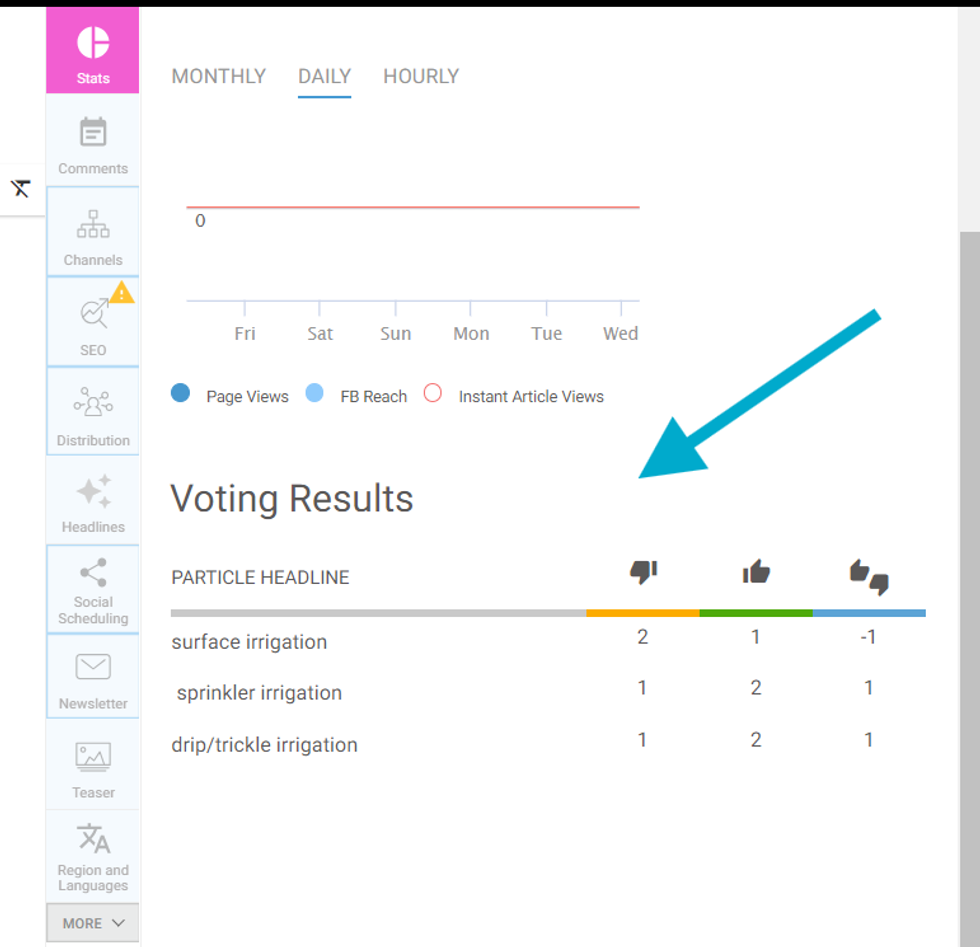This screenshot has width=980, height=947.
Task: Select the DAILY tab
Action: [324, 76]
